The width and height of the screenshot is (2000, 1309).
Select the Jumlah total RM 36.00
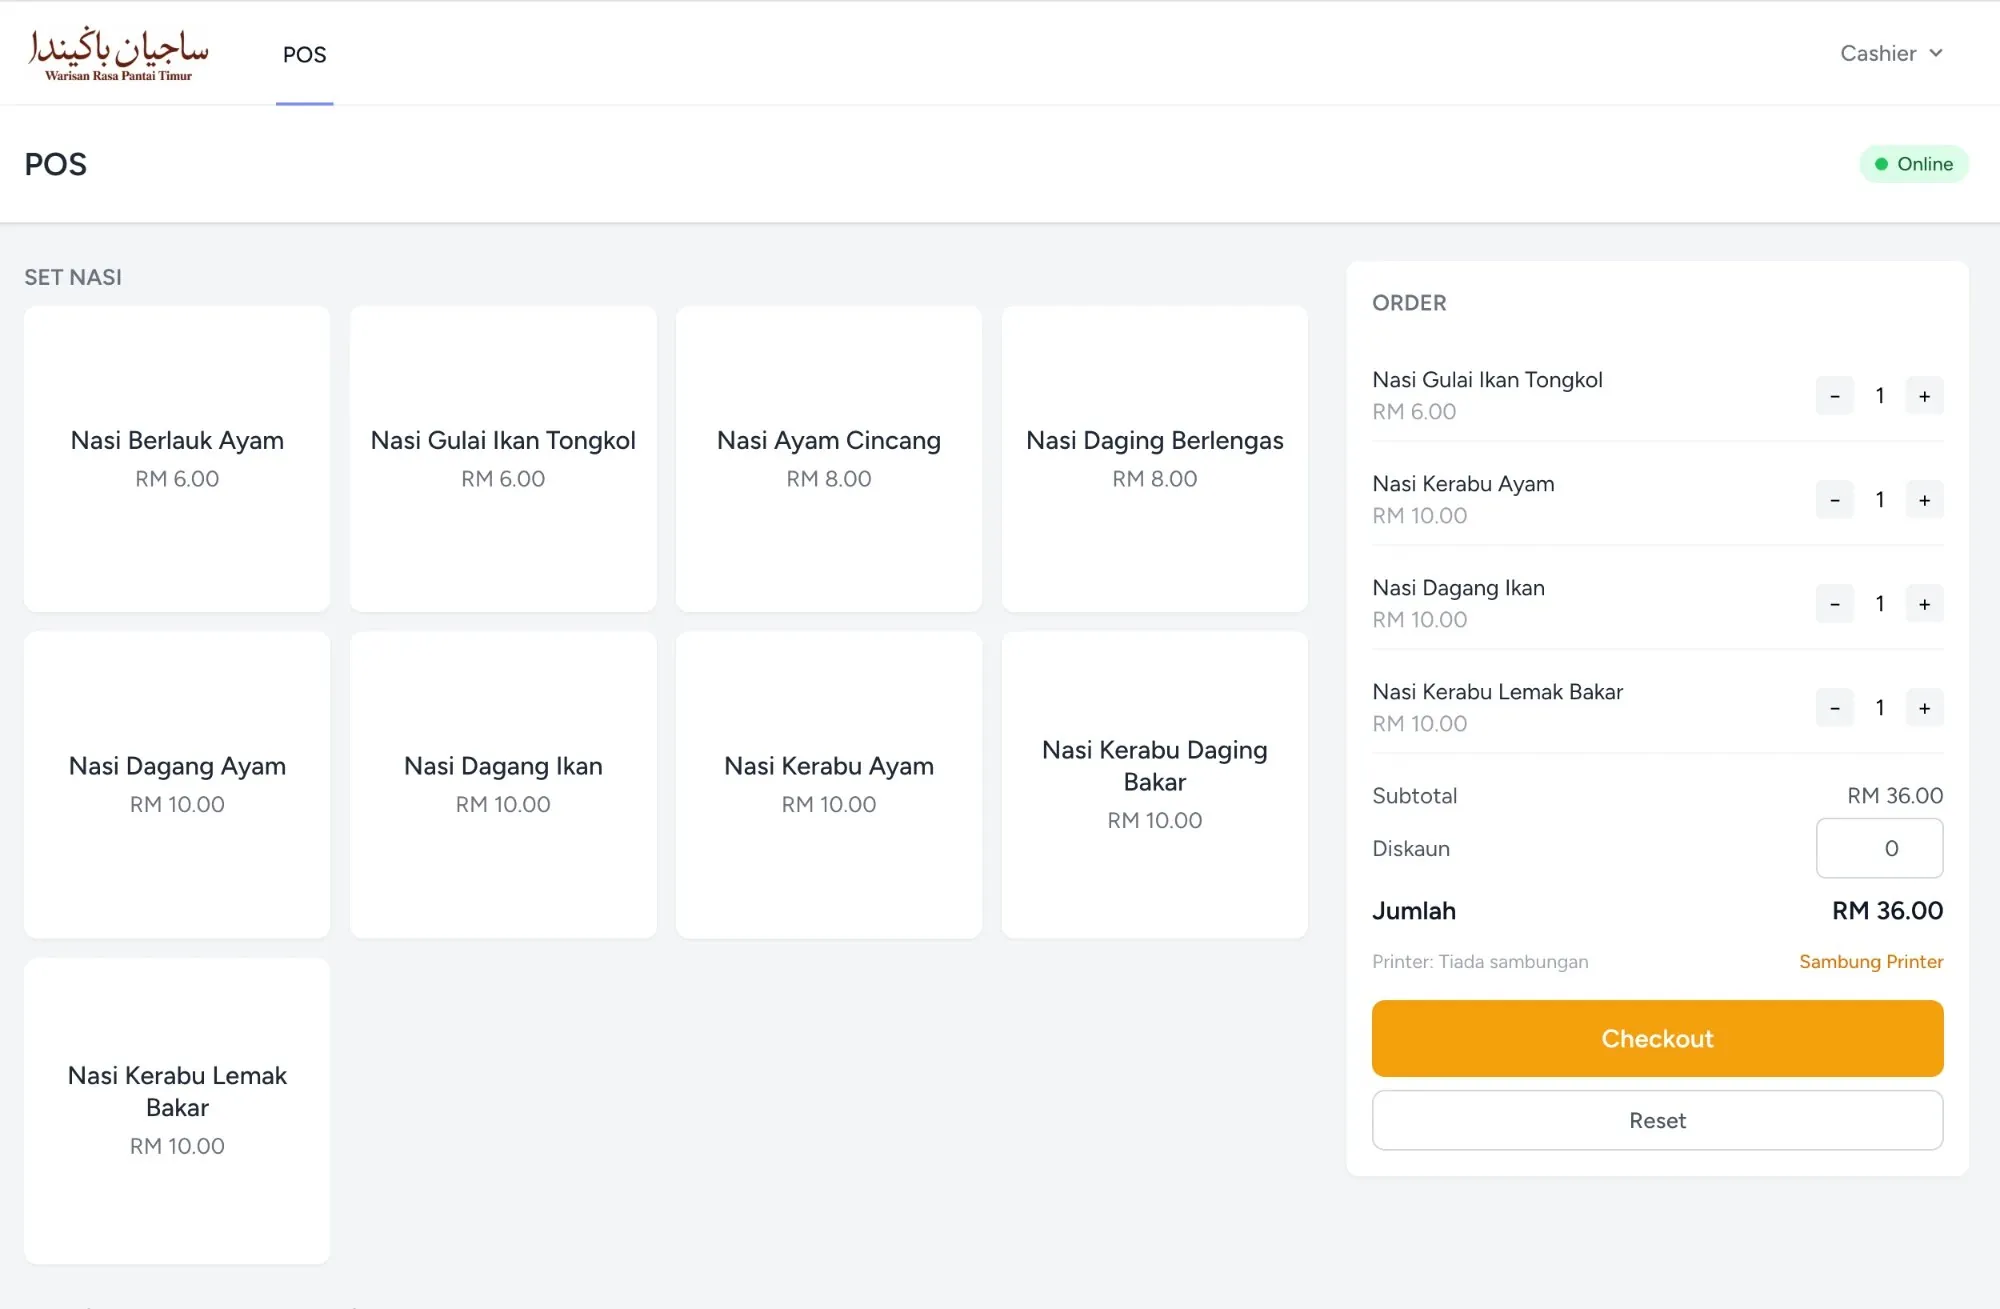tap(1887, 910)
